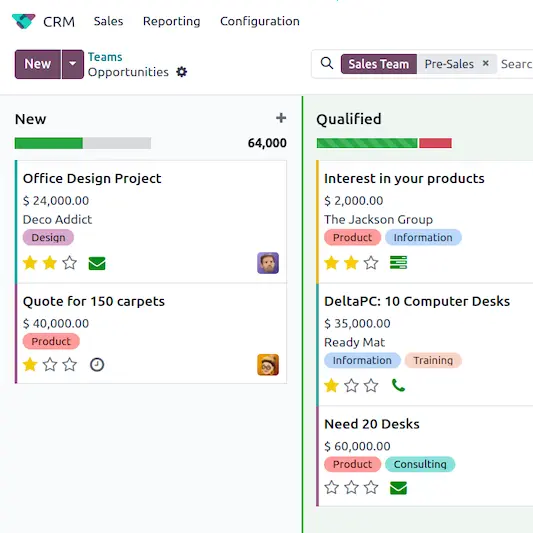This screenshot has width=533, height=533.
Task: Click the New button to create an opportunity
Action: (38, 64)
